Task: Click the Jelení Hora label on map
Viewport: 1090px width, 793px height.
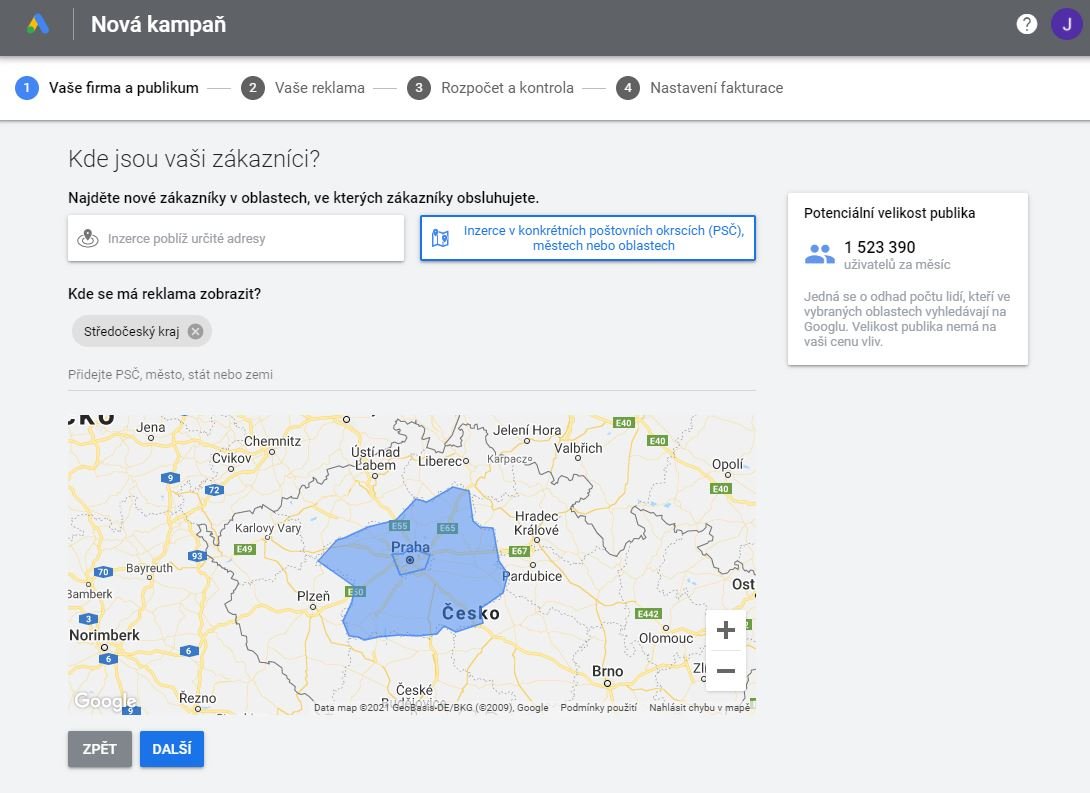Action: click(527, 430)
